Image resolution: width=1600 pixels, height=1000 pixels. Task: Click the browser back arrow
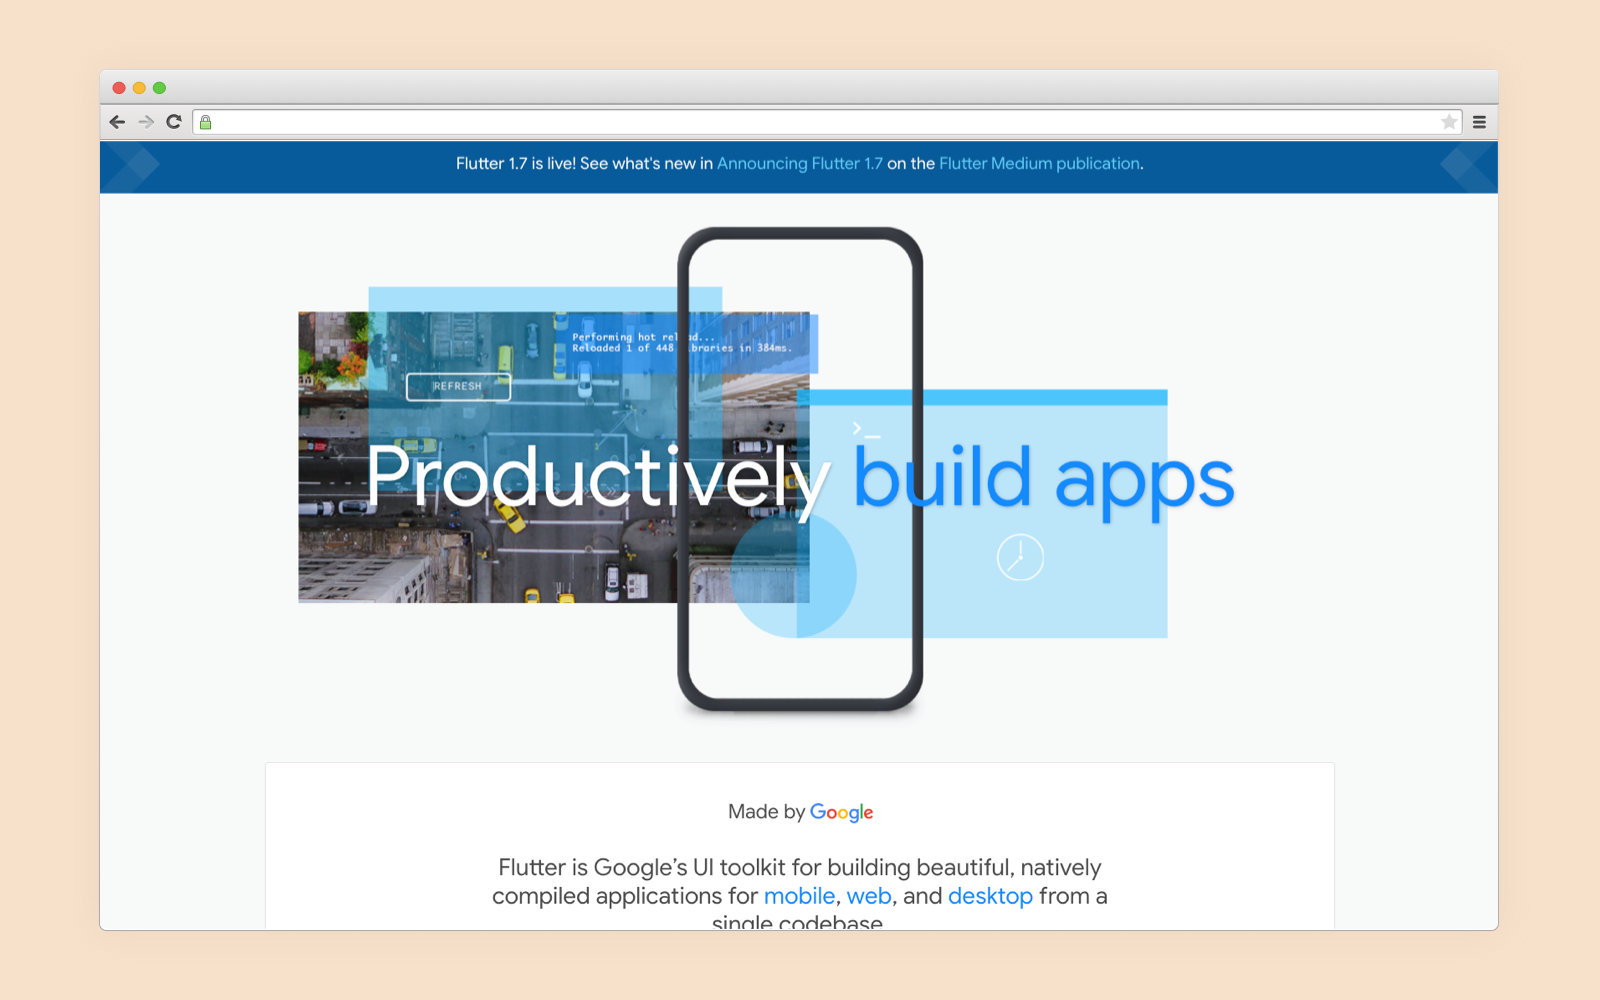117,122
